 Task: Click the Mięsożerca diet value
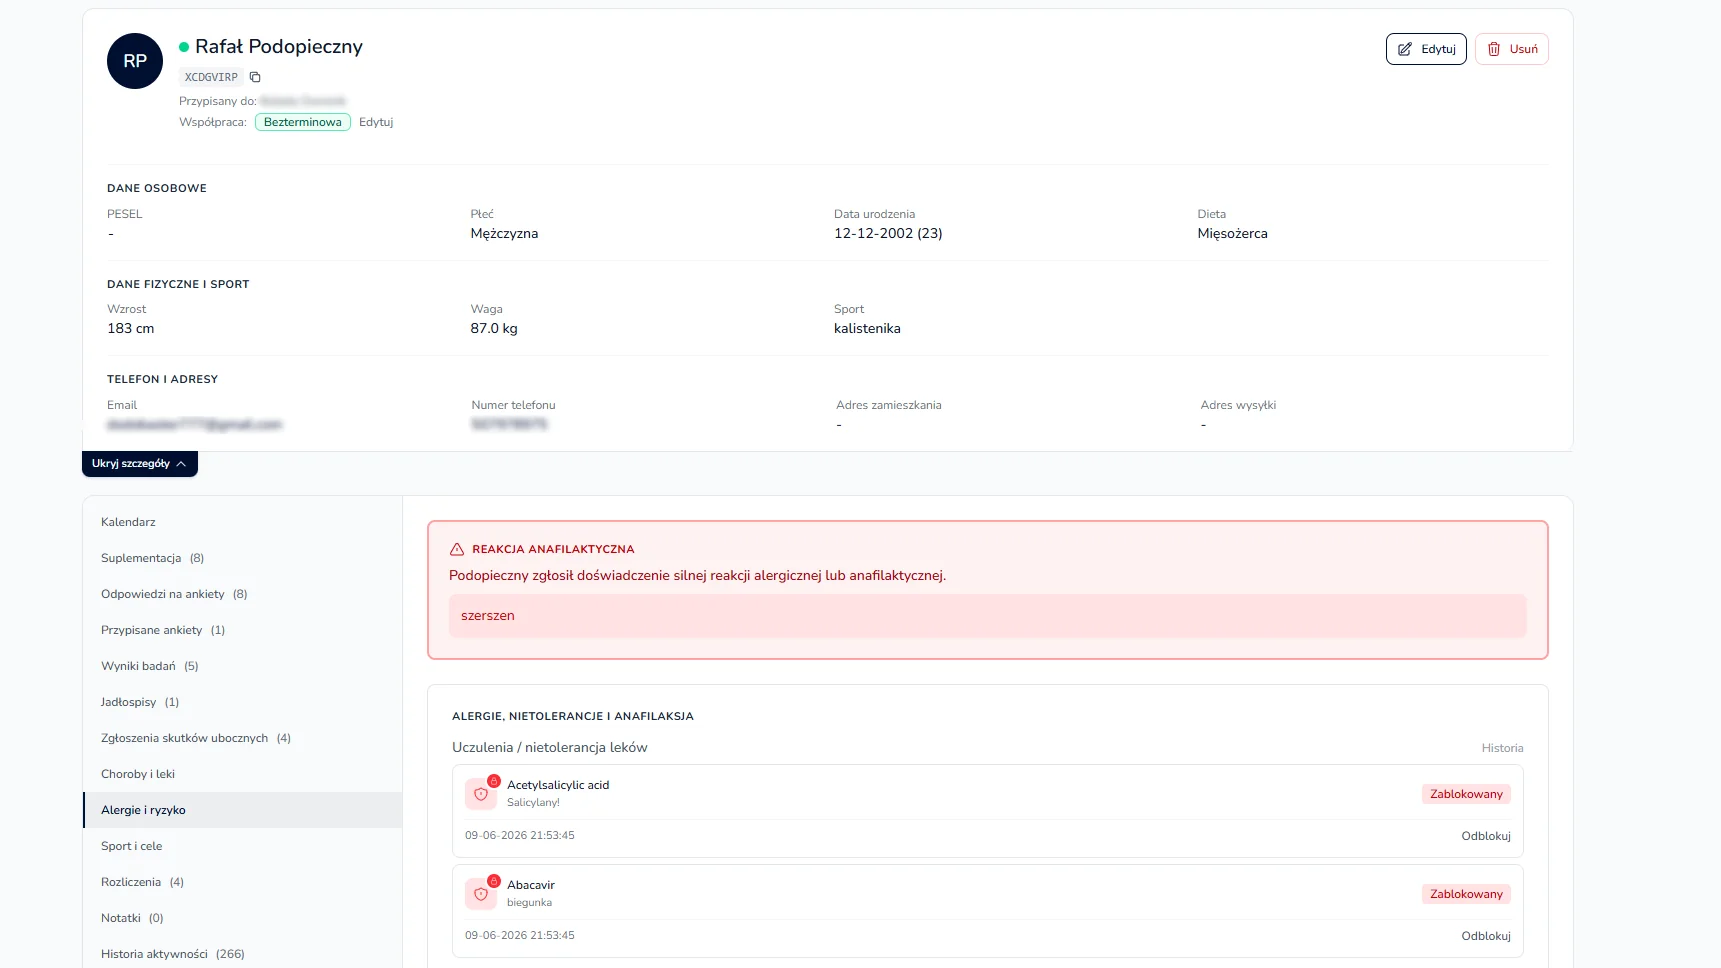point(1232,233)
